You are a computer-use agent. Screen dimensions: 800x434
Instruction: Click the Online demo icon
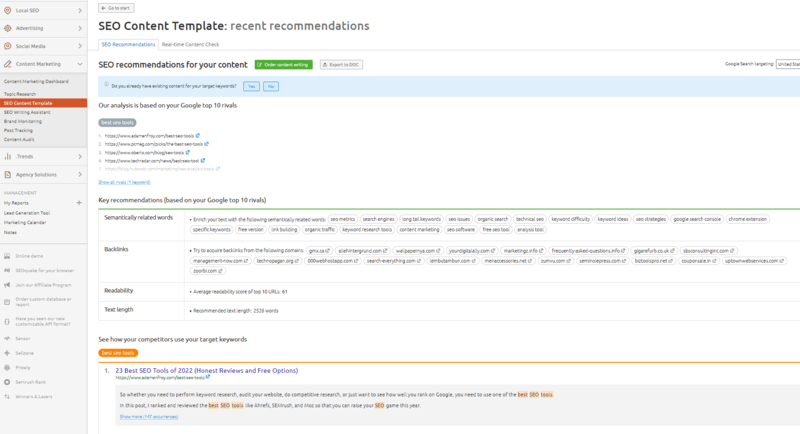click(7, 256)
